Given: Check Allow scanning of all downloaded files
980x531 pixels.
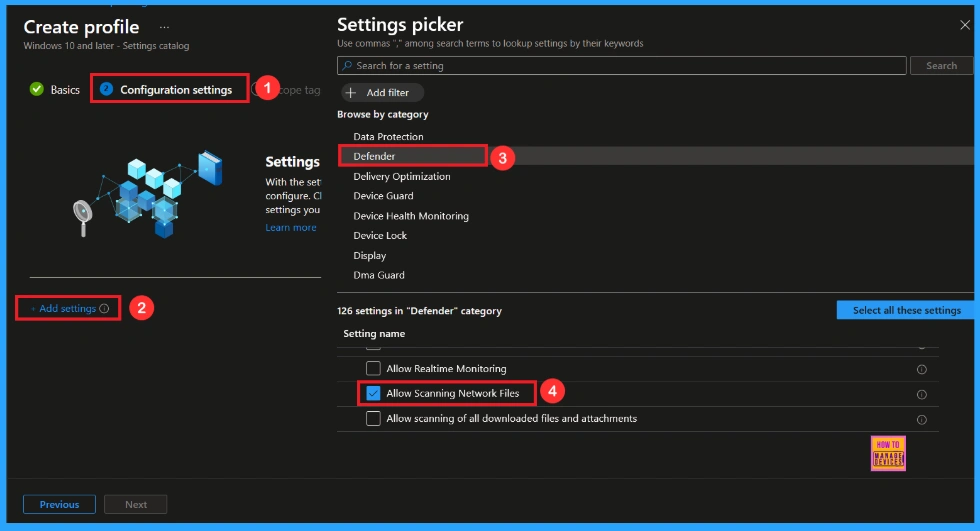Looking at the screenshot, I should [x=373, y=419].
